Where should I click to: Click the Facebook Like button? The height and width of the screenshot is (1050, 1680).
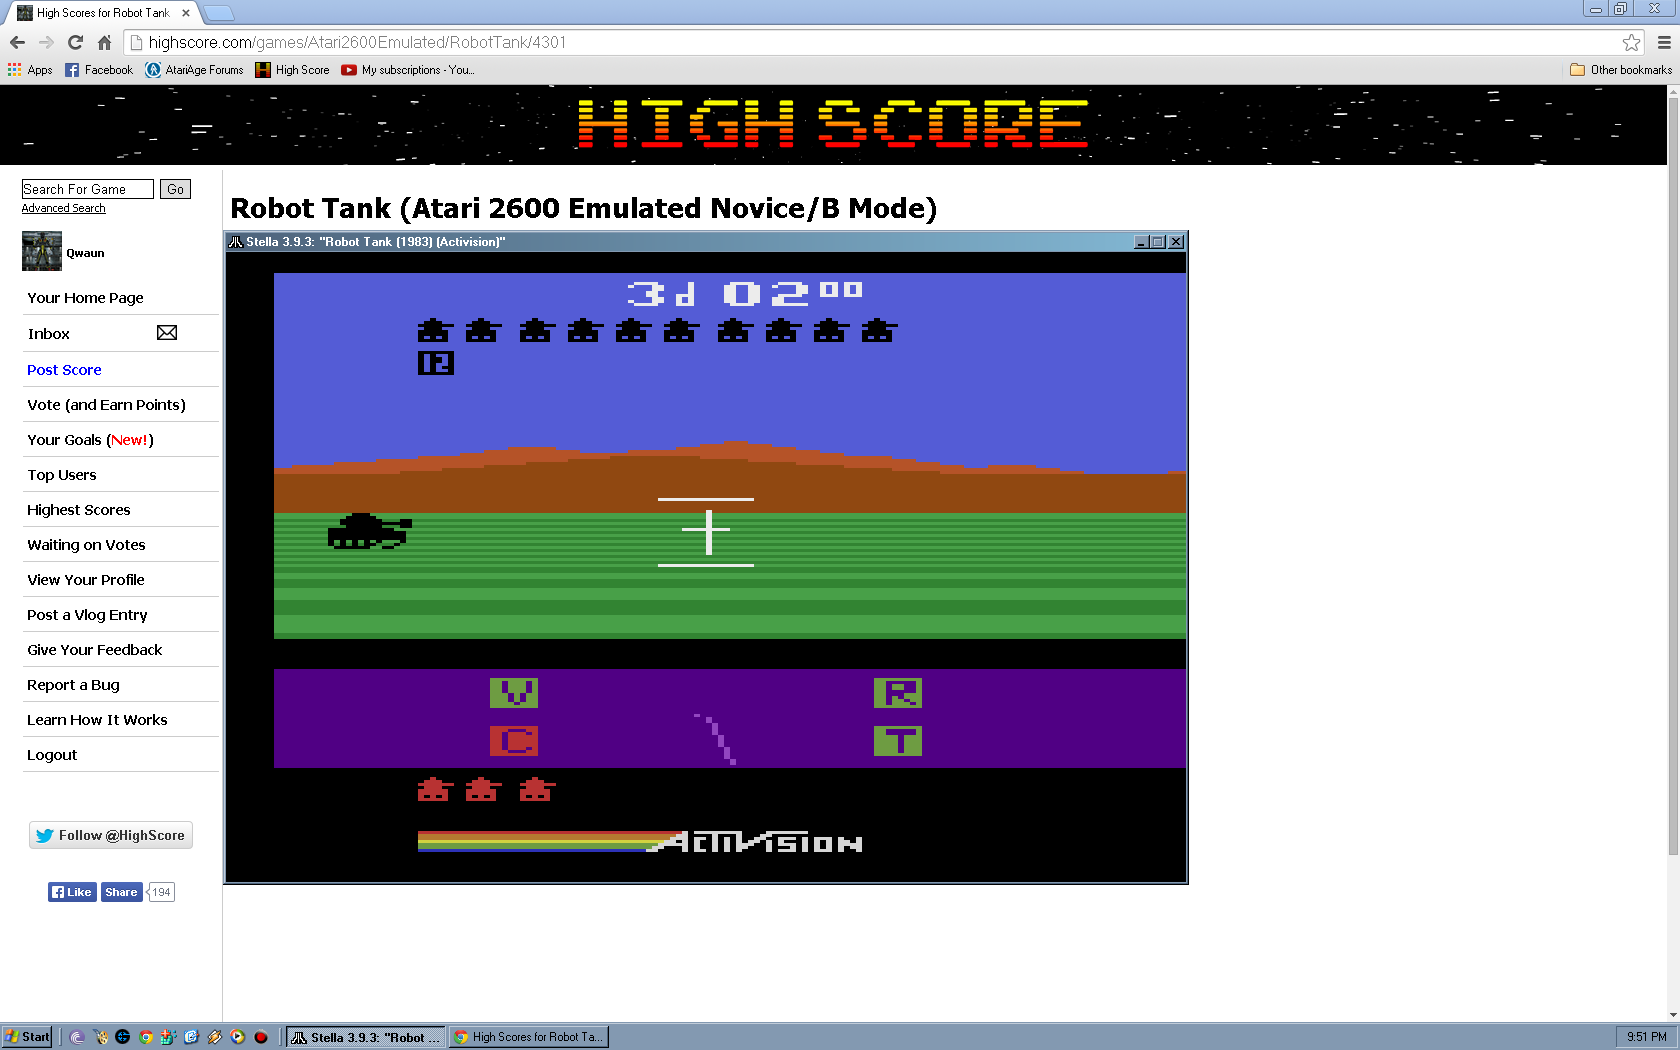pos(72,892)
